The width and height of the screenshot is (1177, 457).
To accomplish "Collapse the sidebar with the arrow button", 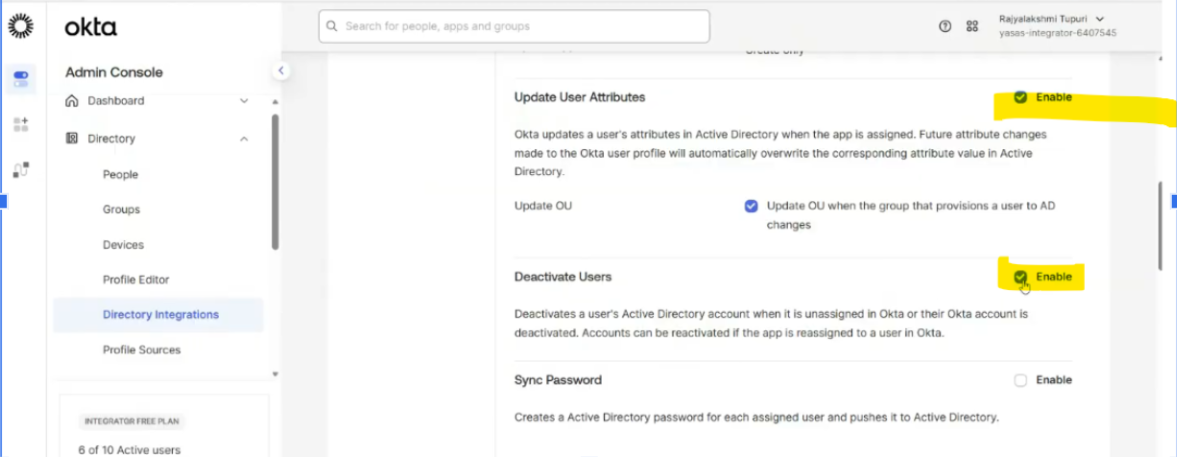I will coord(281,70).
